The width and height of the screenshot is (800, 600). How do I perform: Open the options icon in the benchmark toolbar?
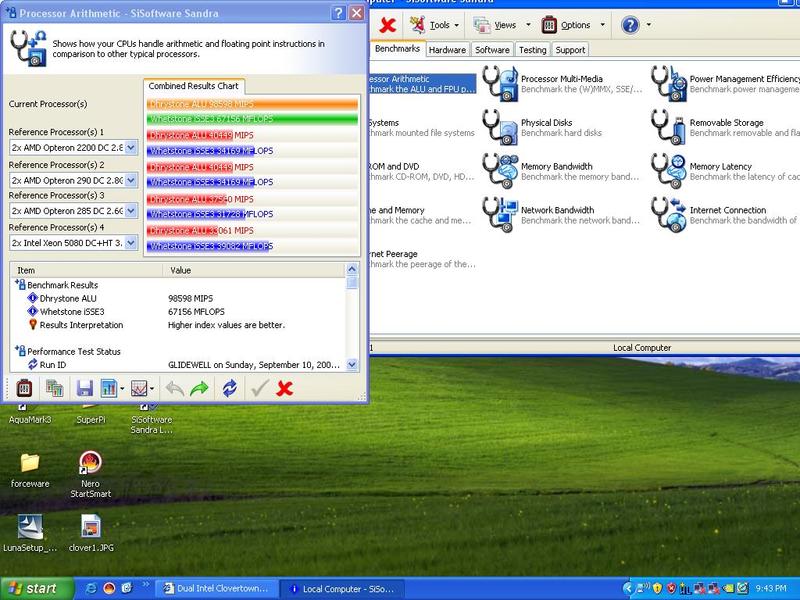(x=24, y=389)
